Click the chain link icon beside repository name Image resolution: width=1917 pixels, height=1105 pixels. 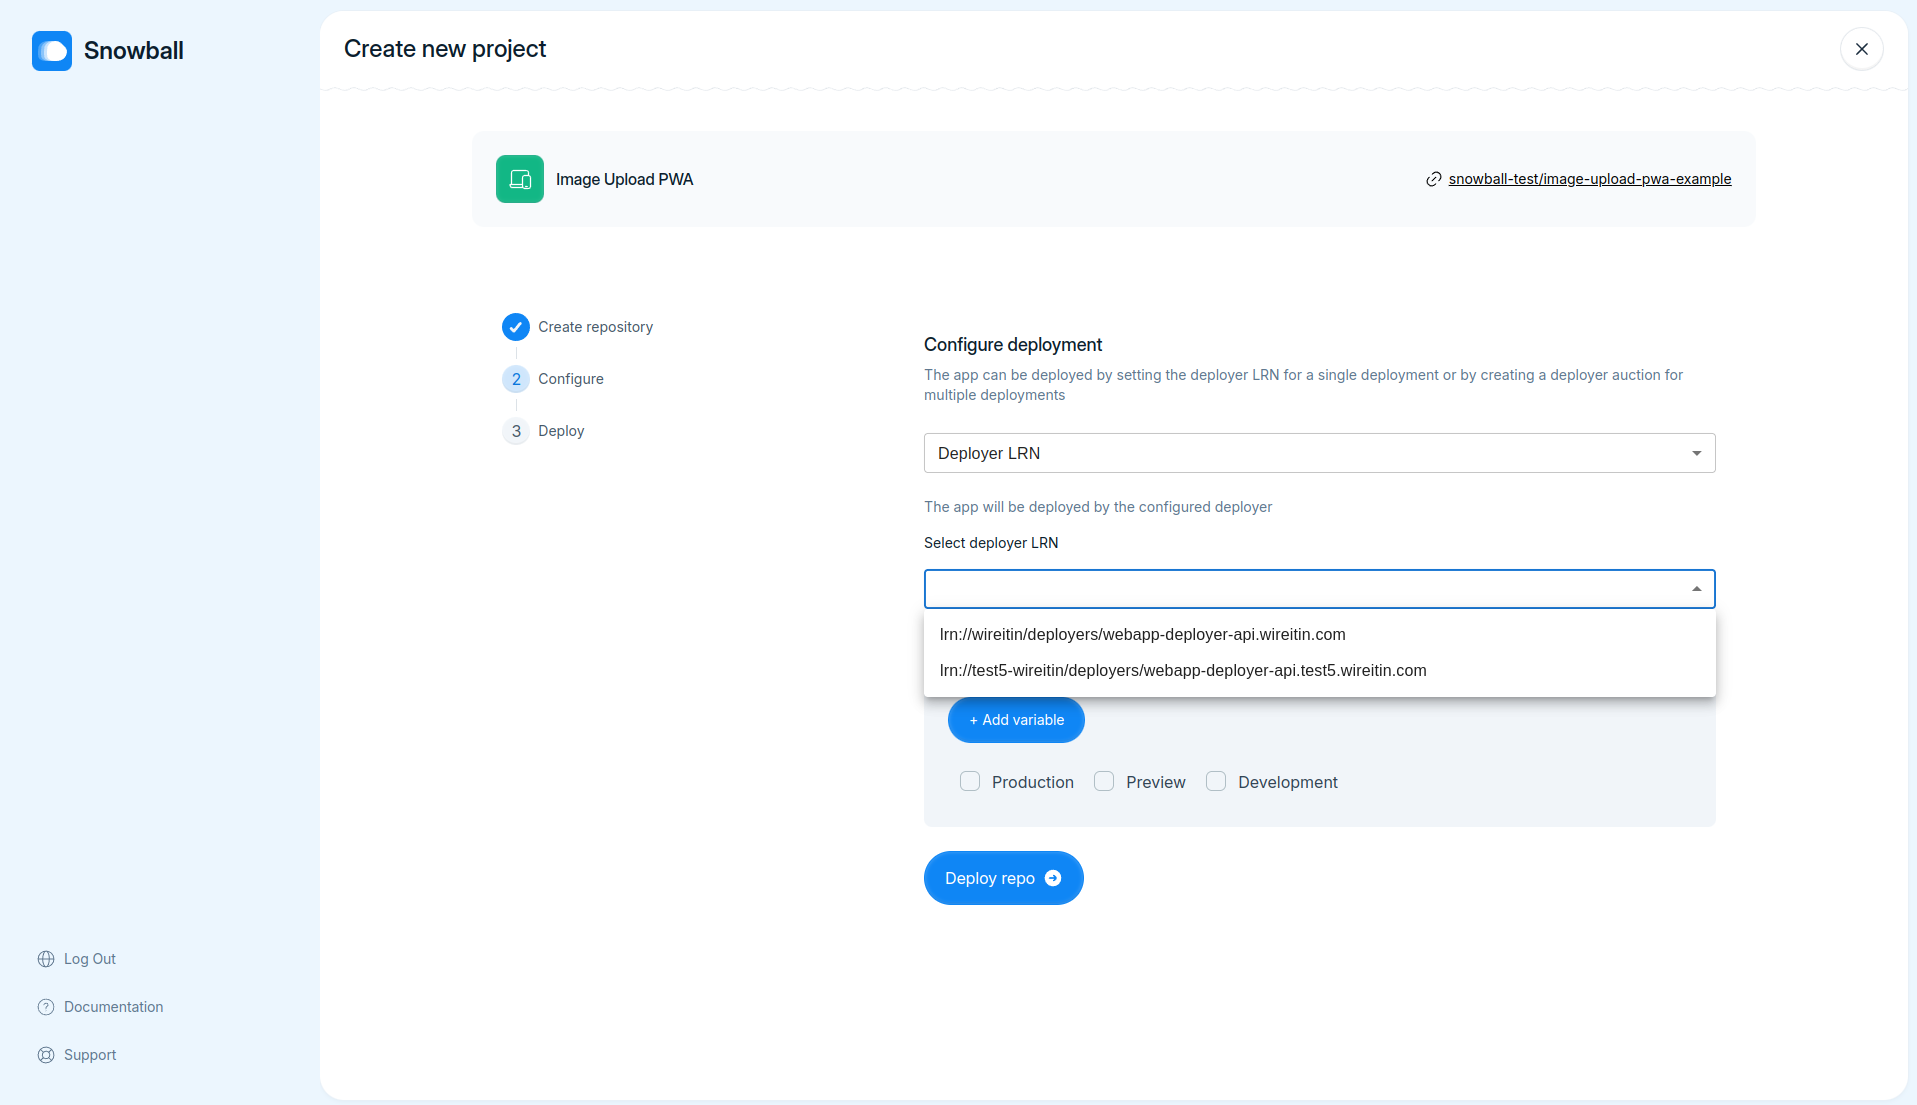coord(1433,179)
